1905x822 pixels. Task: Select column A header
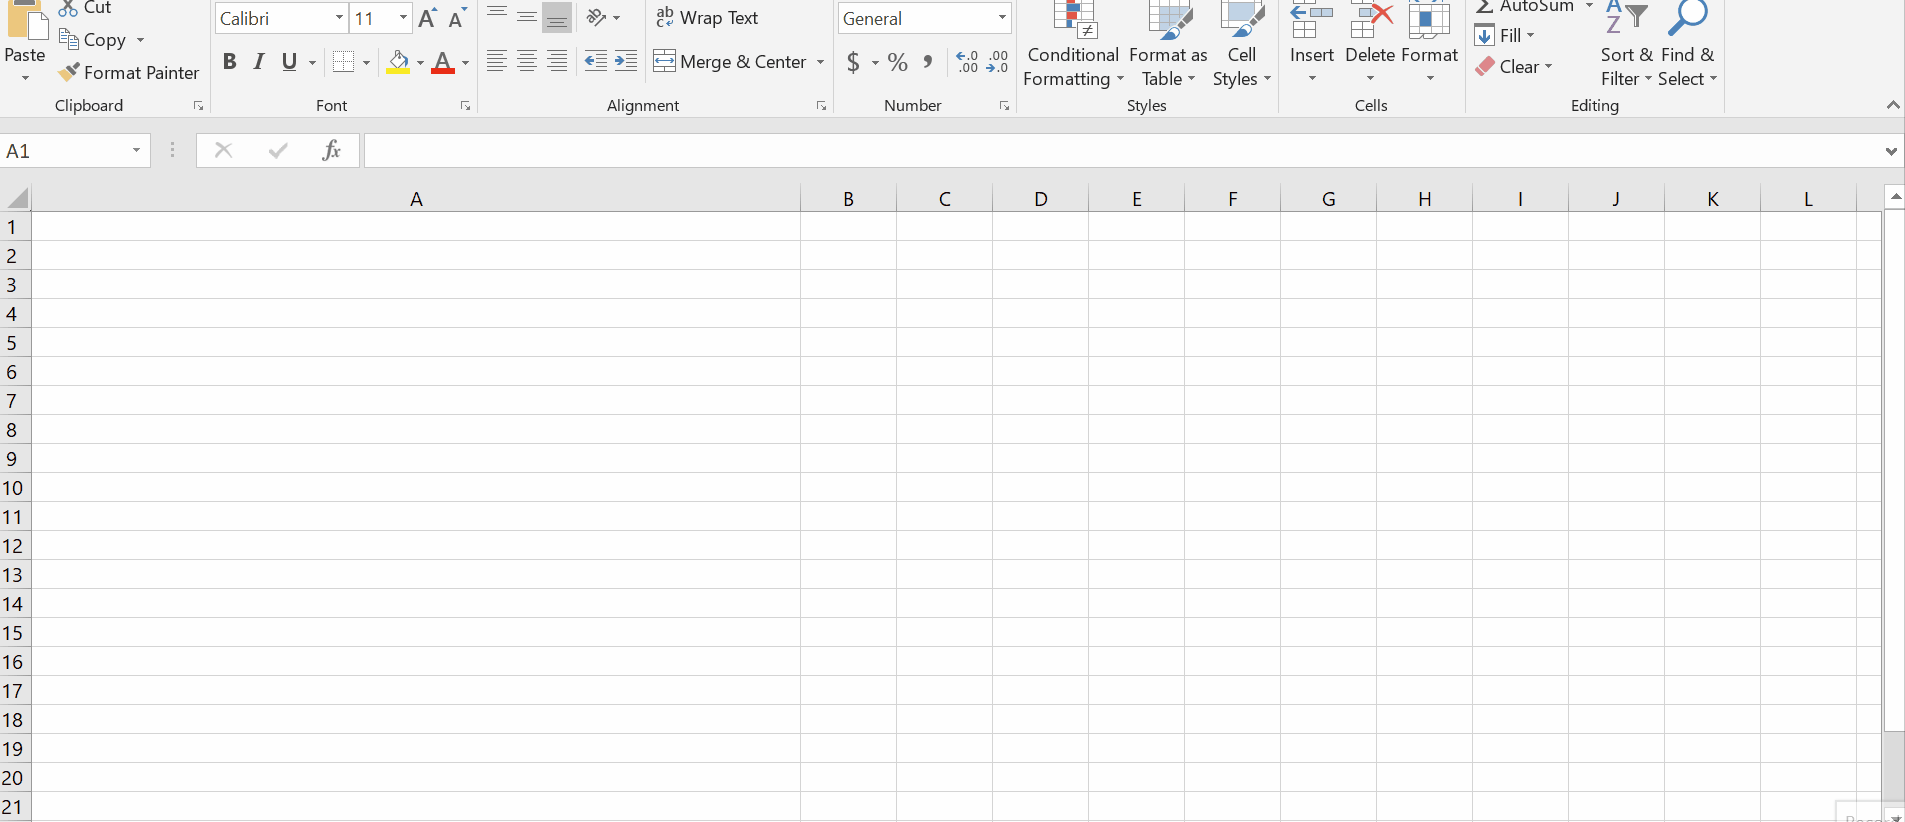click(416, 199)
